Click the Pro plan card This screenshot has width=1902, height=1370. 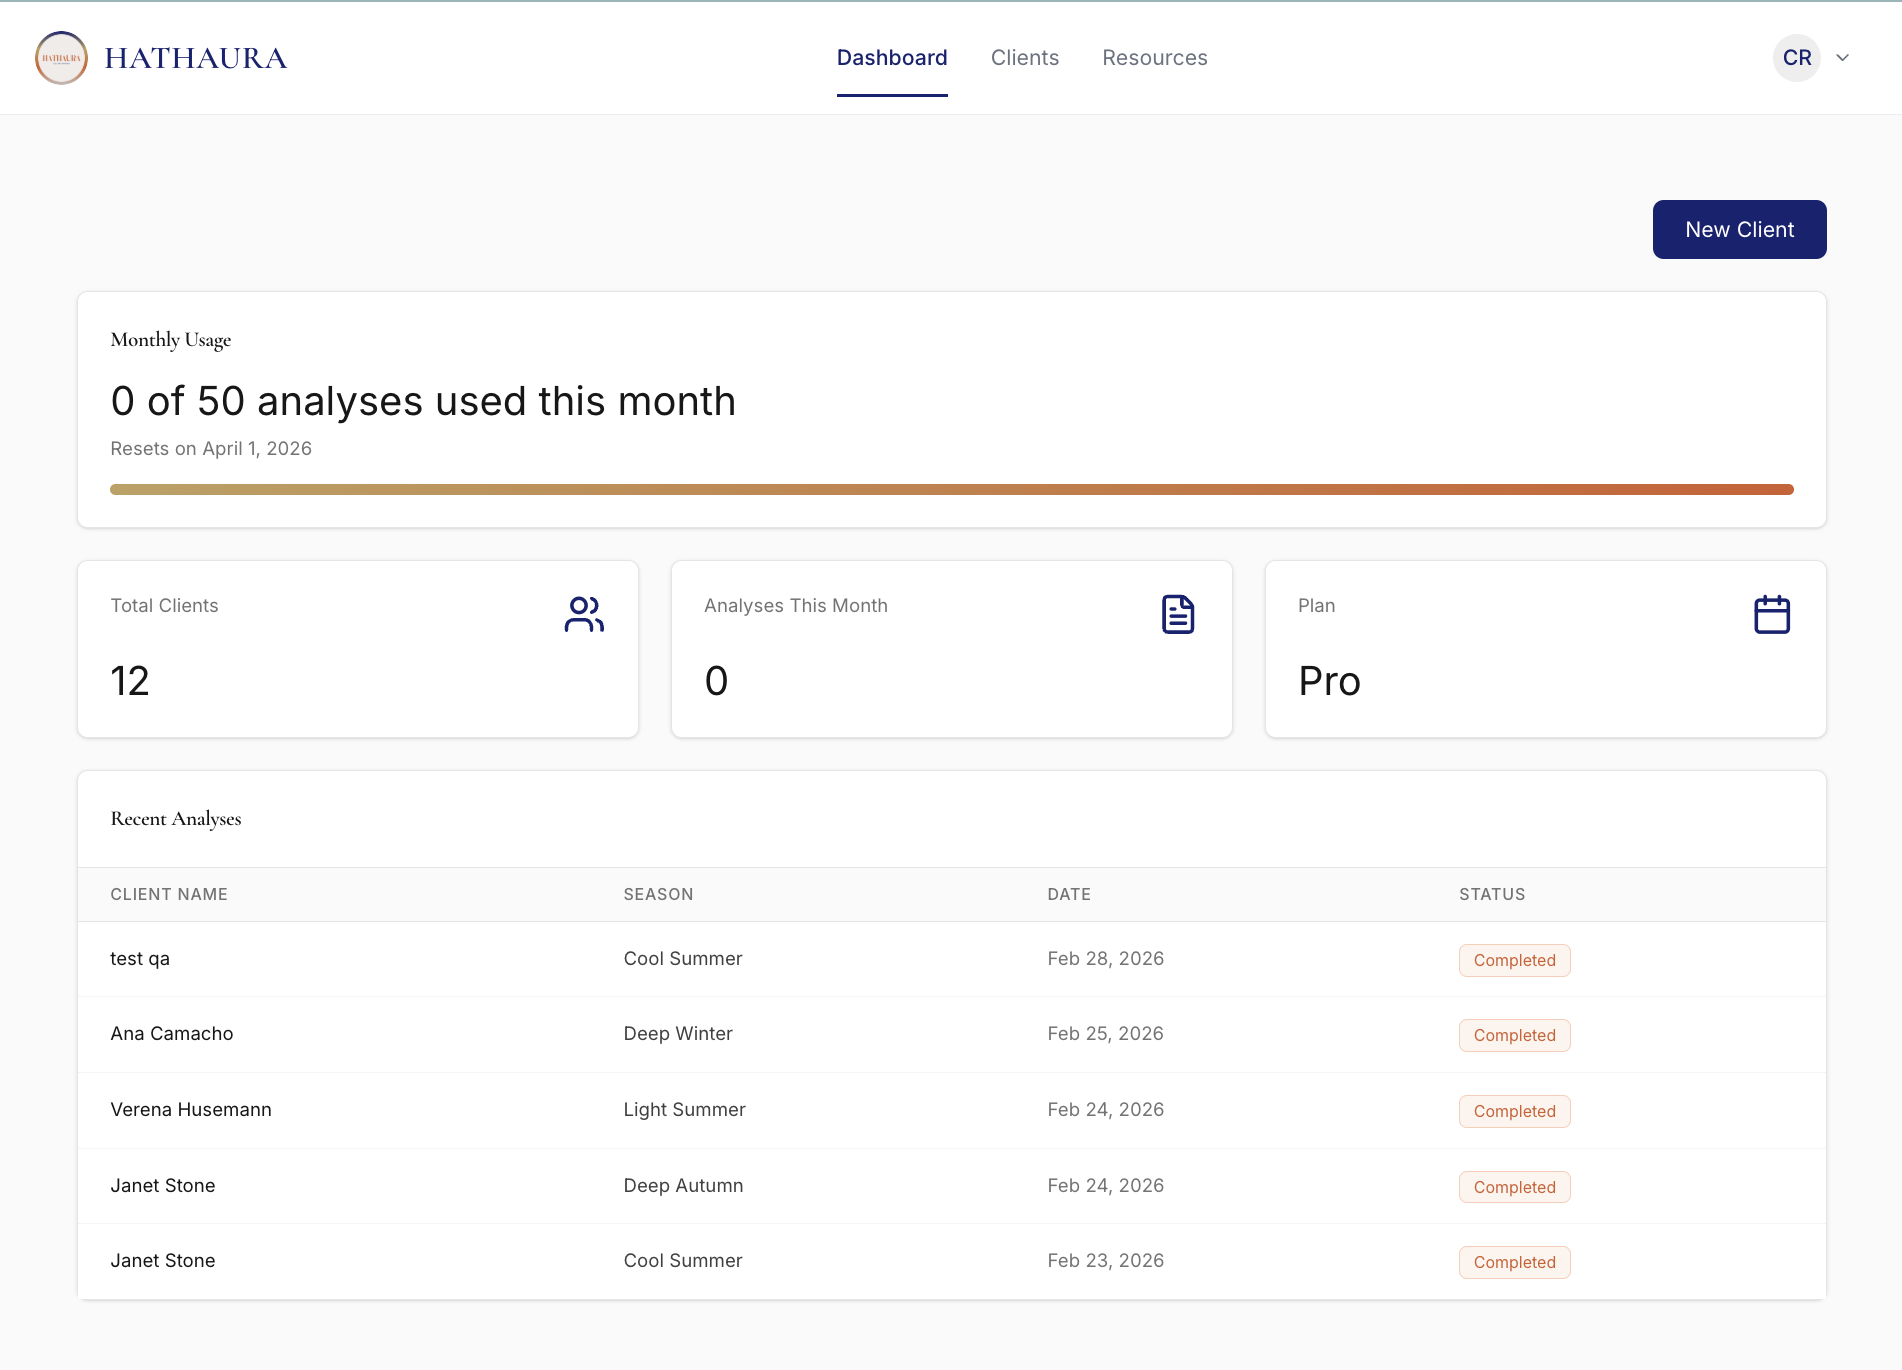pyautogui.click(x=1545, y=649)
